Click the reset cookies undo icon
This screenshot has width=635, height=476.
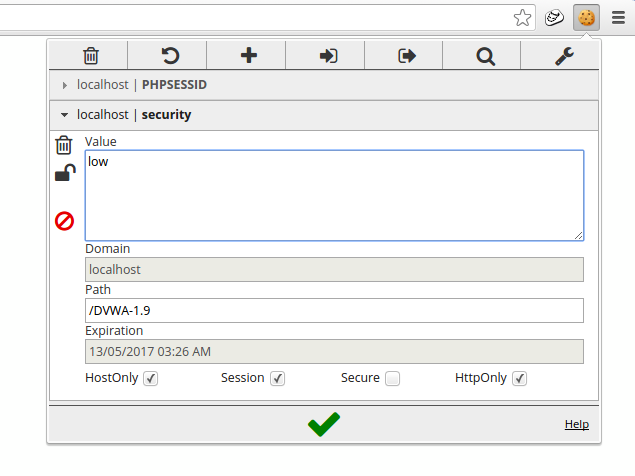point(169,56)
